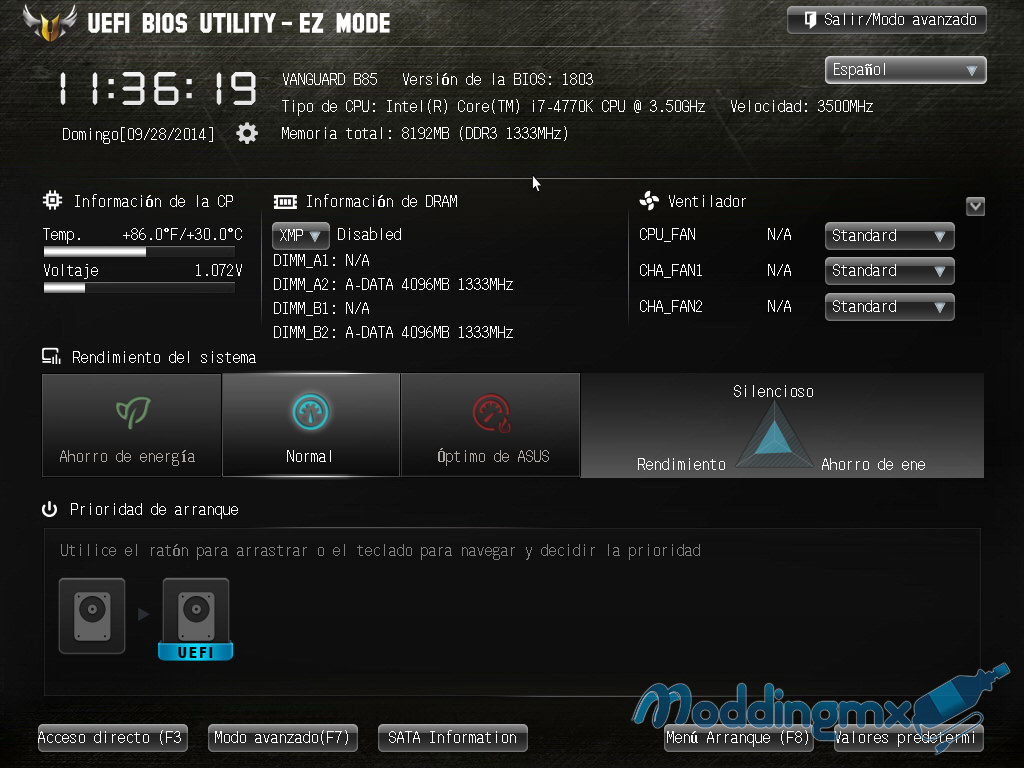The height and width of the screenshot is (768, 1024).
Task: Click the red ASUS Optimal gauge icon
Action: pos(491,413)
